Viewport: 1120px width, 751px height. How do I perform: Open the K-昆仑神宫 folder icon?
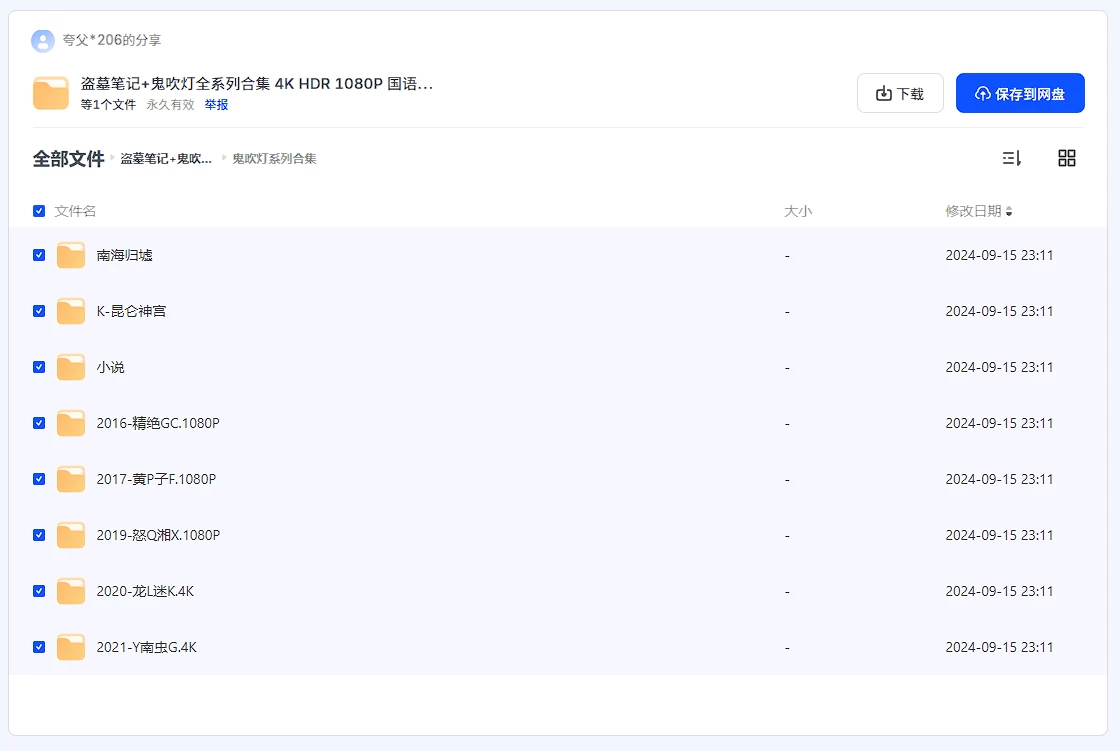click(x=71, y=311)
